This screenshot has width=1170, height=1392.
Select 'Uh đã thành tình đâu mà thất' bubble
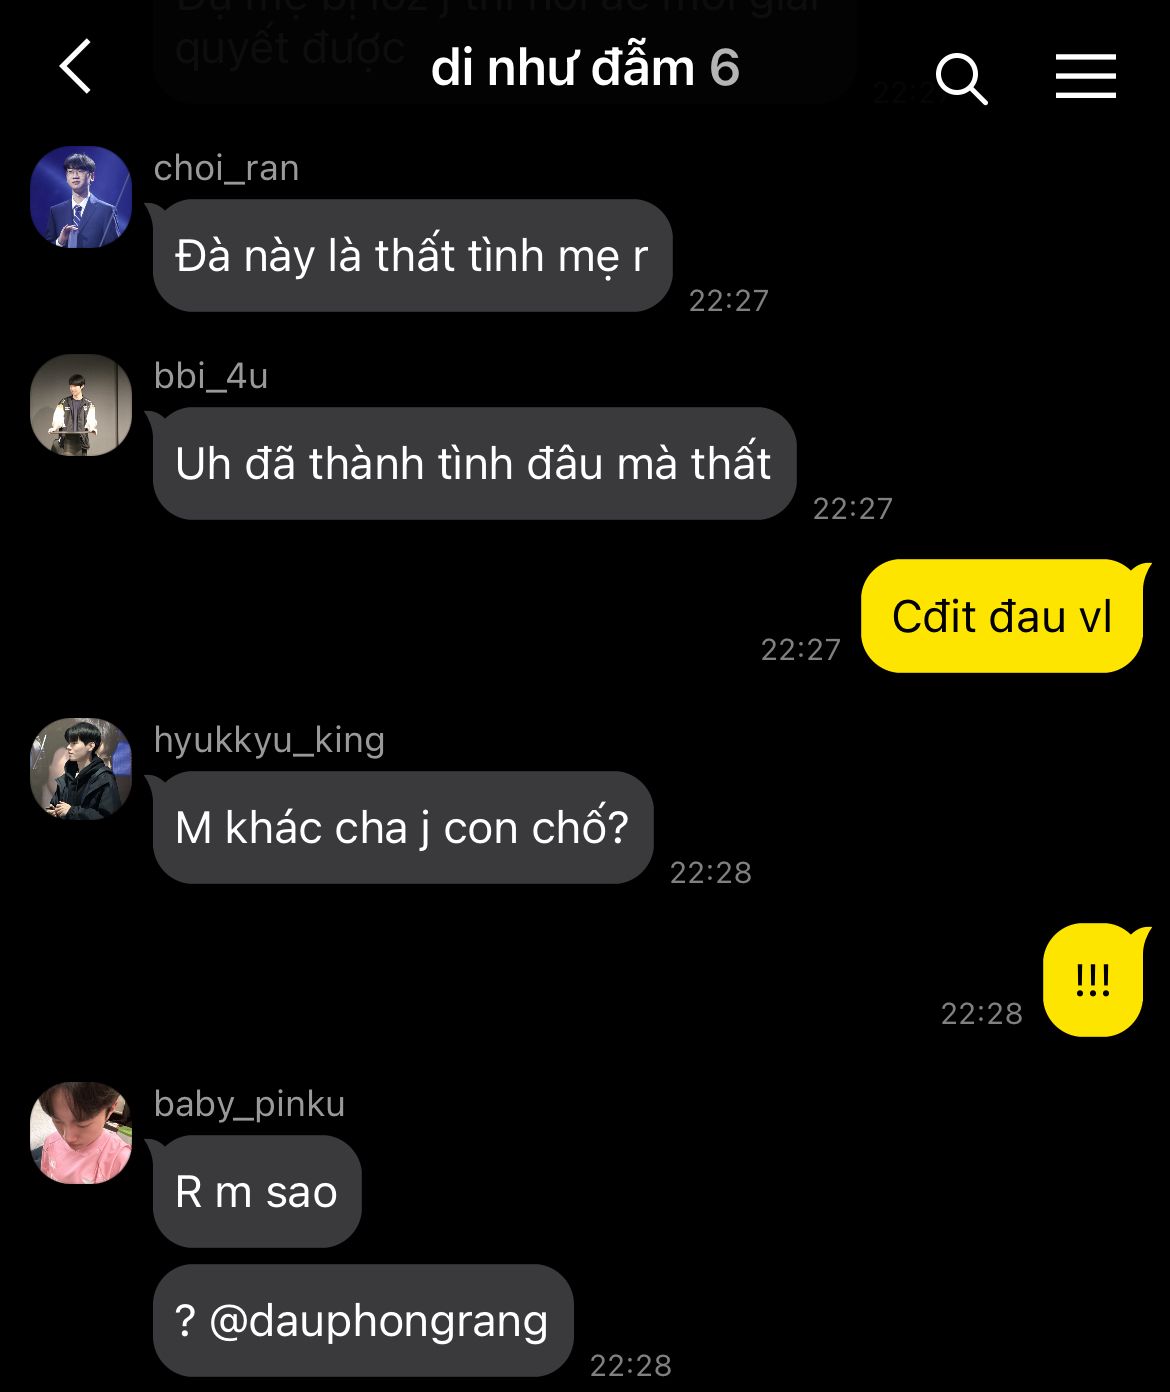(474, 464)
